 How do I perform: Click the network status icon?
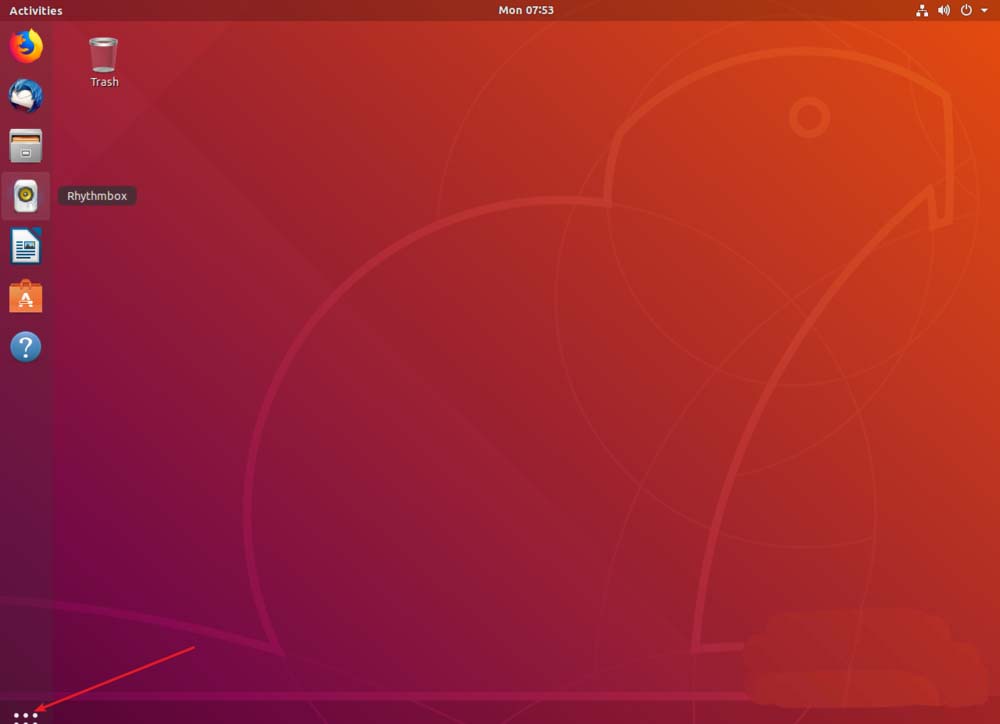pos(922,10)
